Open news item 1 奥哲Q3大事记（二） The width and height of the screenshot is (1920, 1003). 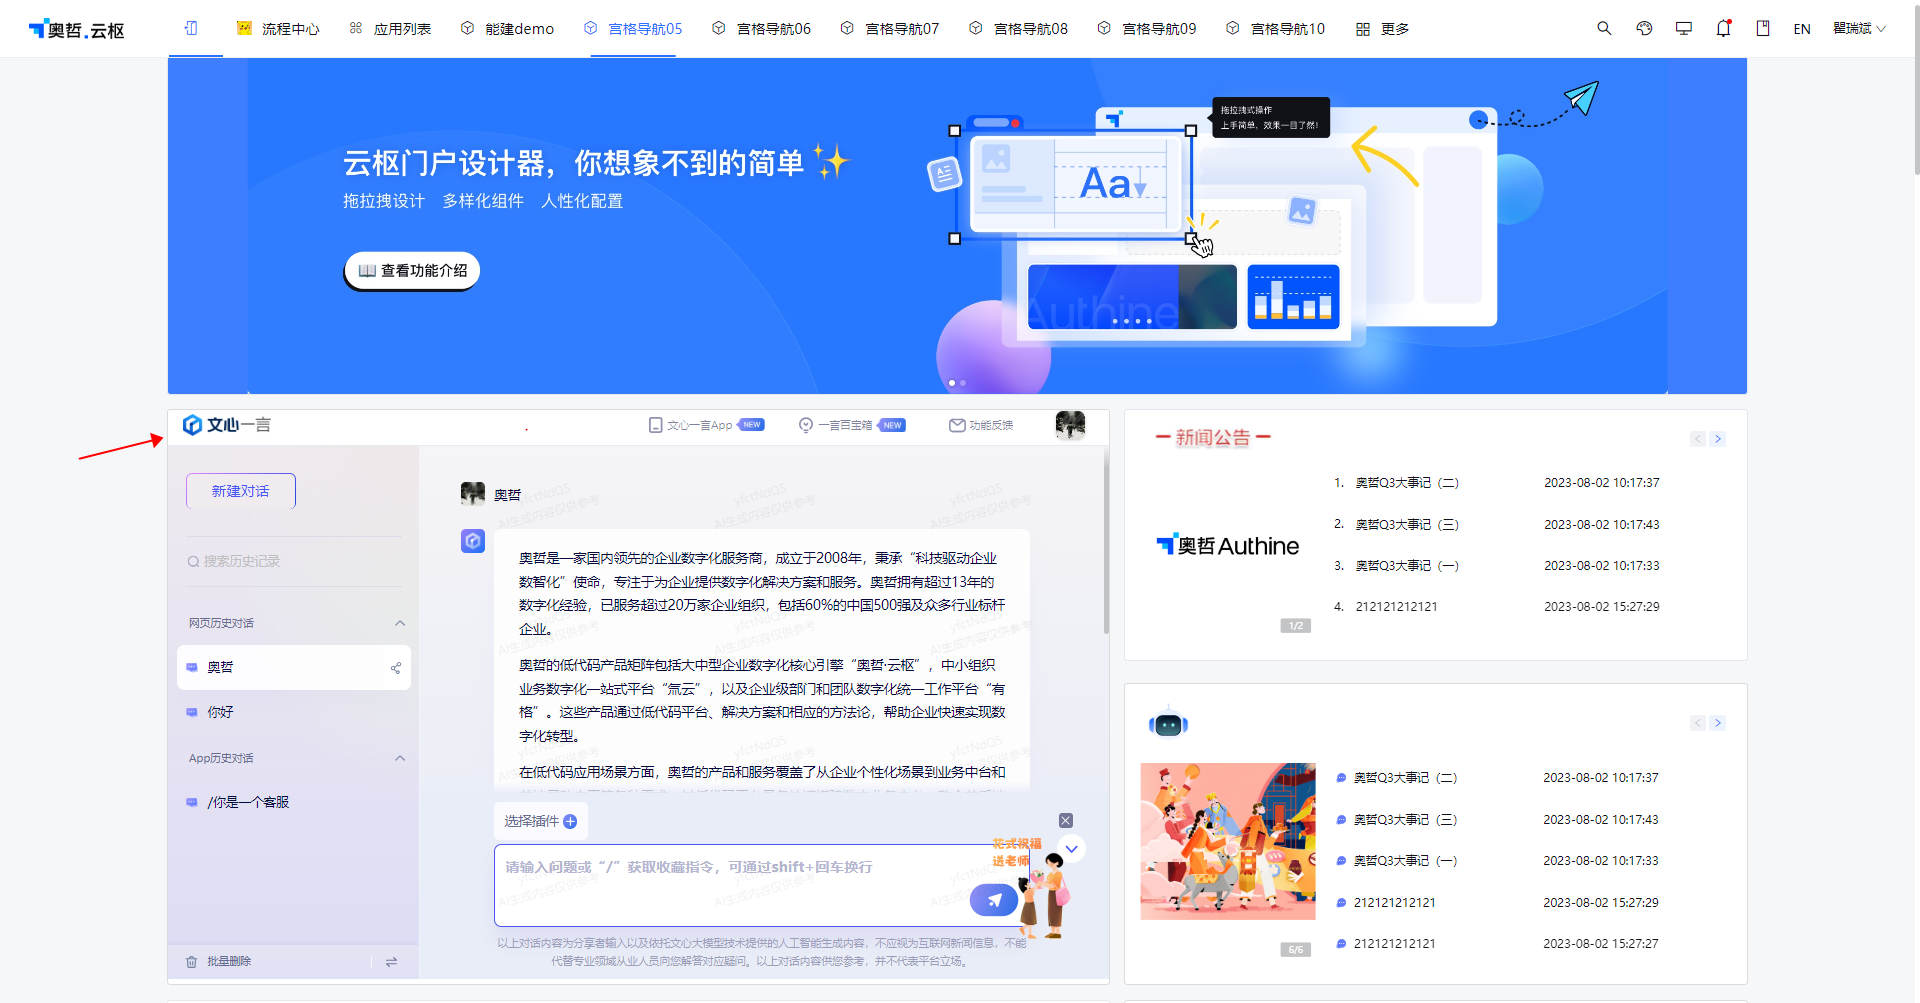pos(1407,482)
